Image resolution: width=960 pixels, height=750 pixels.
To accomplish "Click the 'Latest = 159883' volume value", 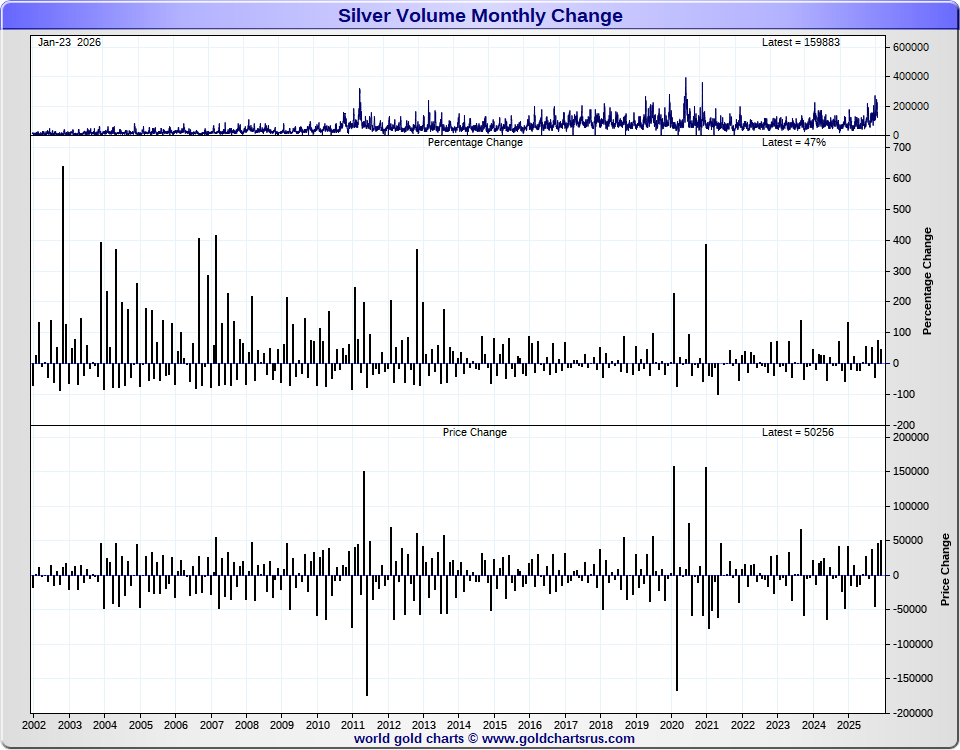I will (x=801, y=42).
